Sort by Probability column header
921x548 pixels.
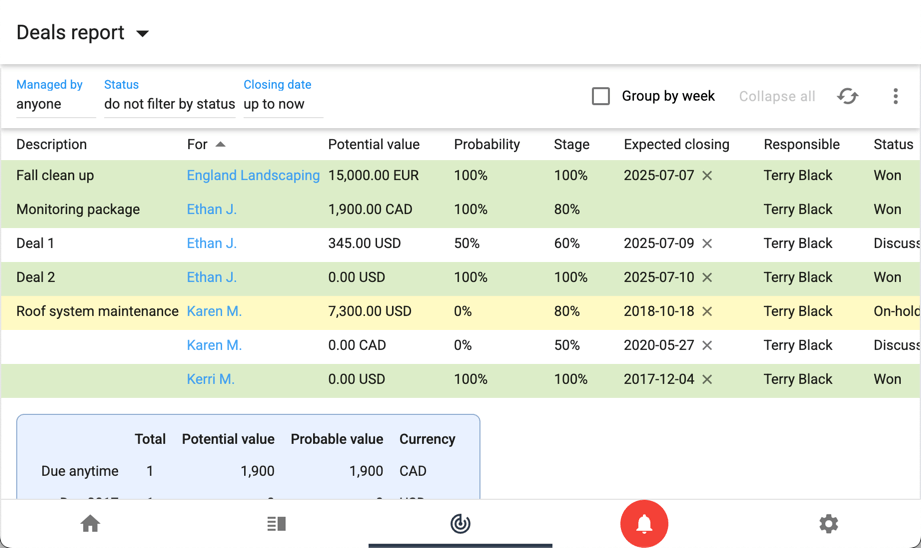click(487, 144)
